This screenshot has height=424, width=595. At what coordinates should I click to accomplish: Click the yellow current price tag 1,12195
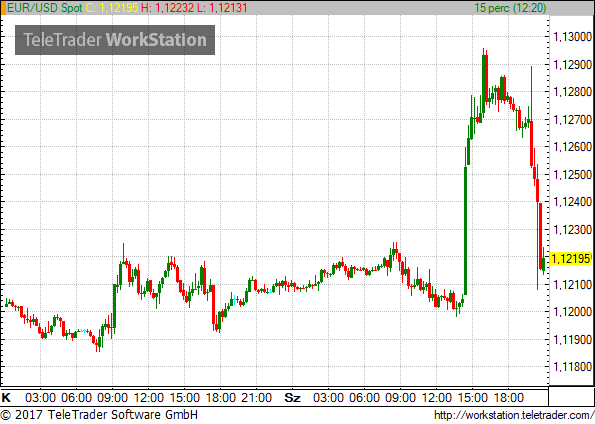pos(571,259)
